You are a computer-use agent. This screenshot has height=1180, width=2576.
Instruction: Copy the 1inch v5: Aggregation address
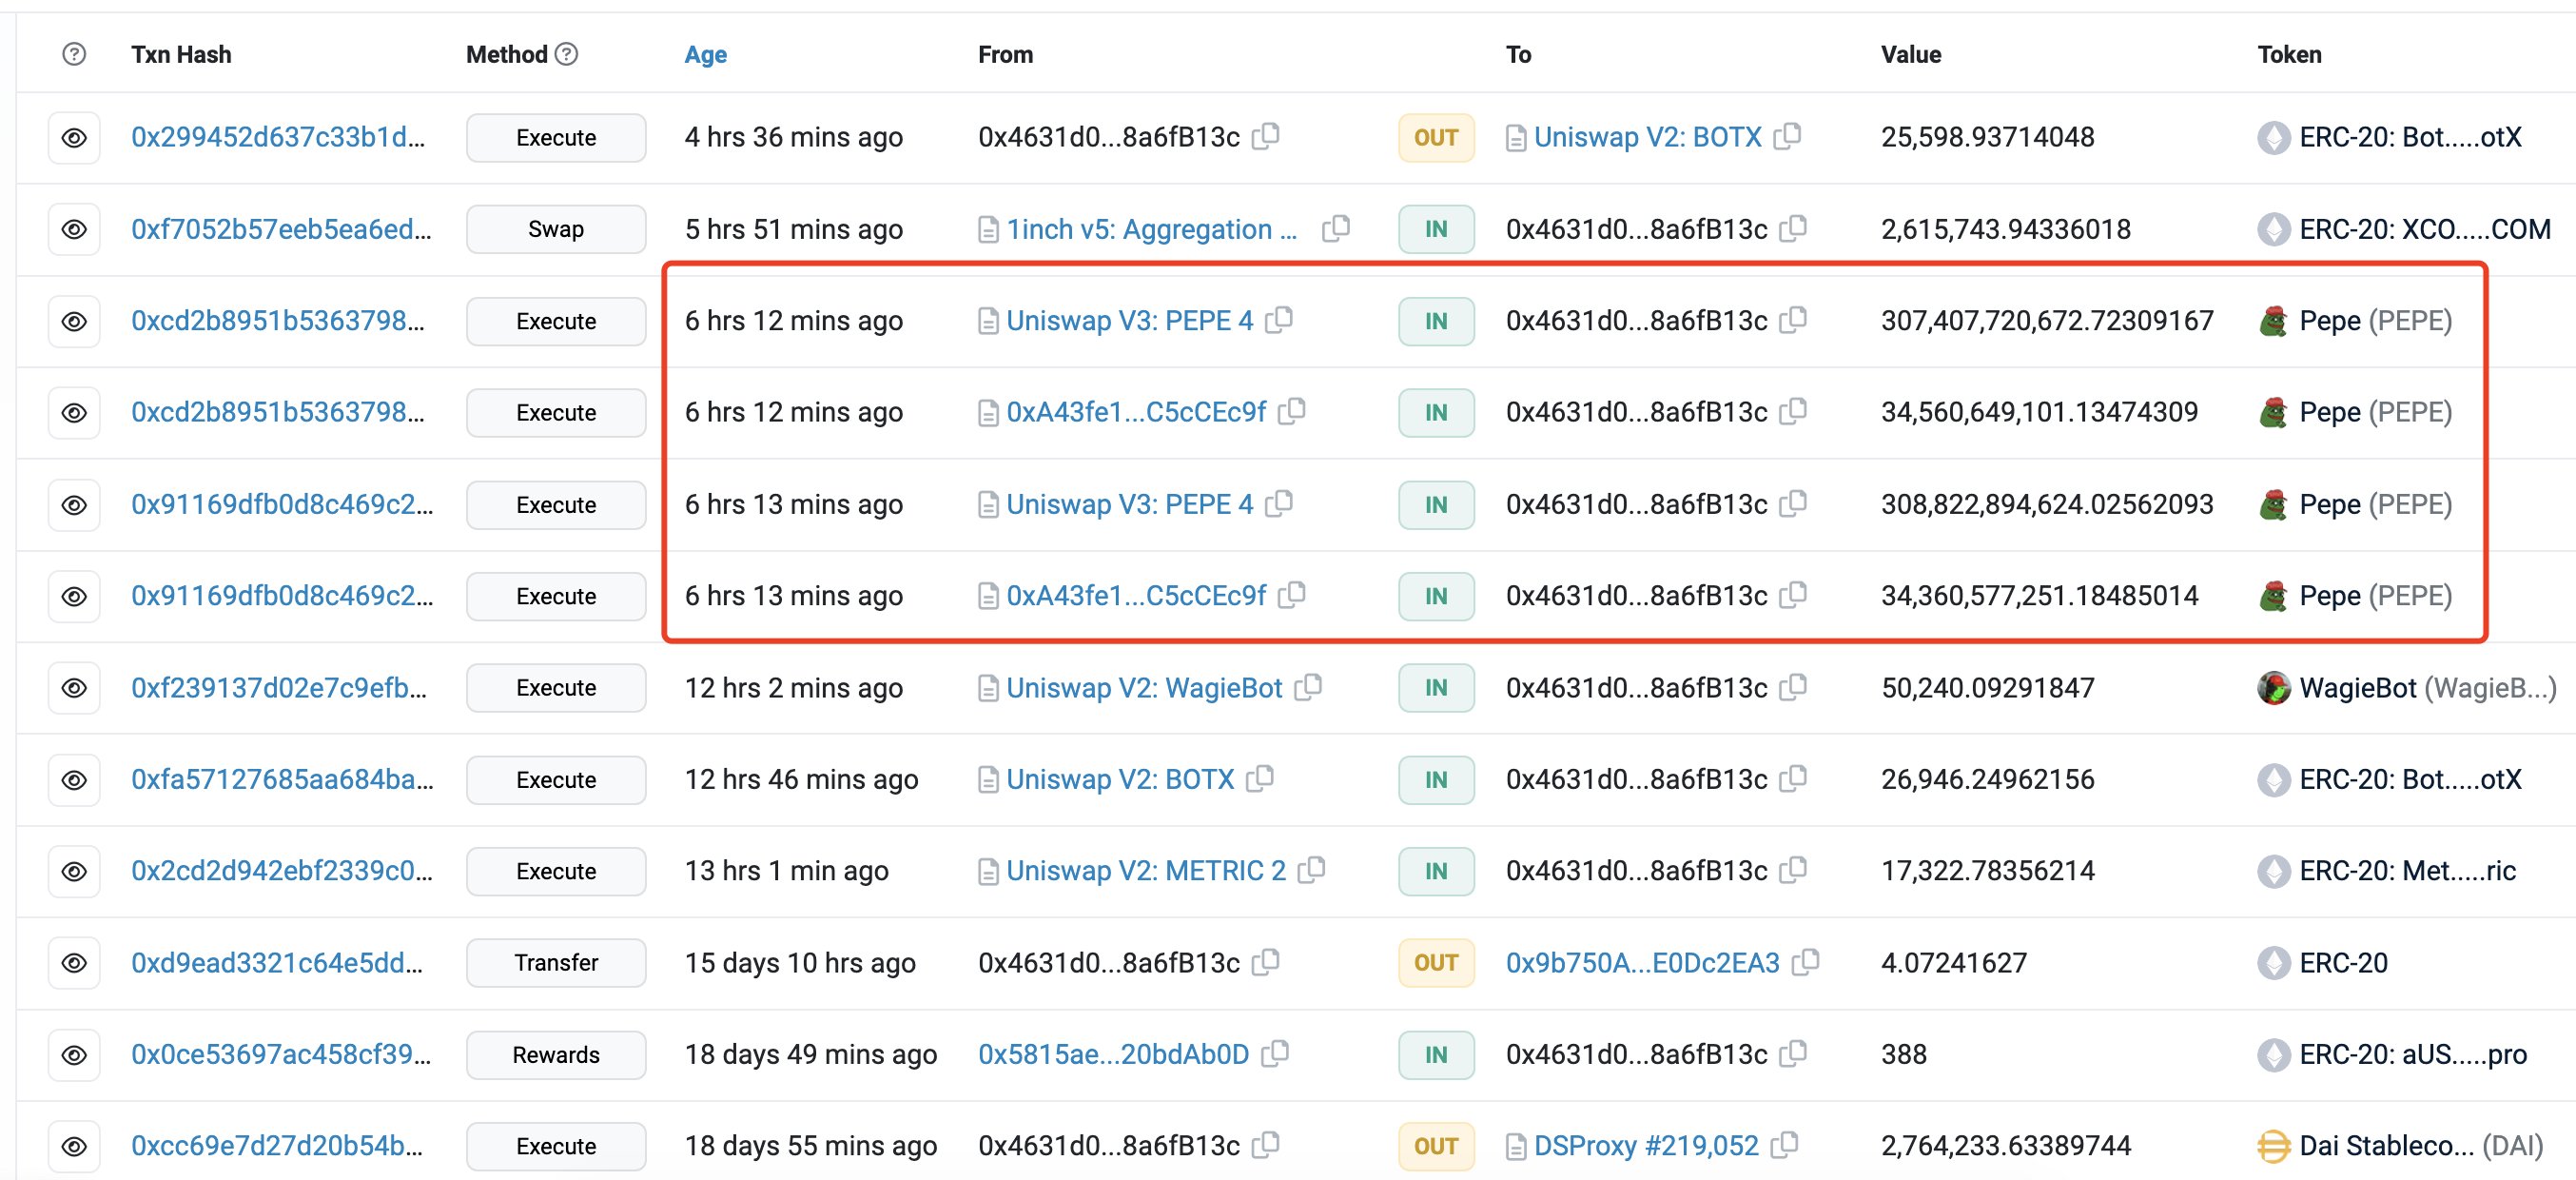point(1336,228)
